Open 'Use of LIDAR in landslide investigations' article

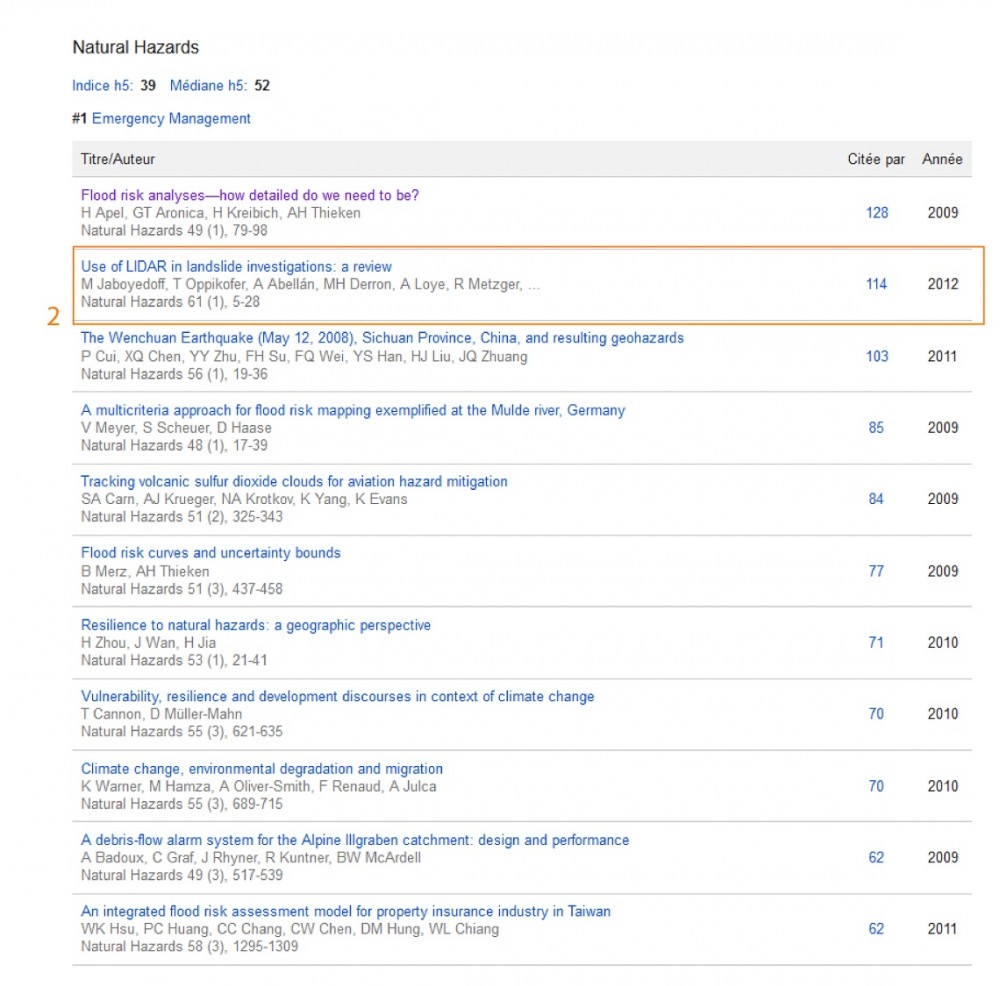click(x=236, y=267)
